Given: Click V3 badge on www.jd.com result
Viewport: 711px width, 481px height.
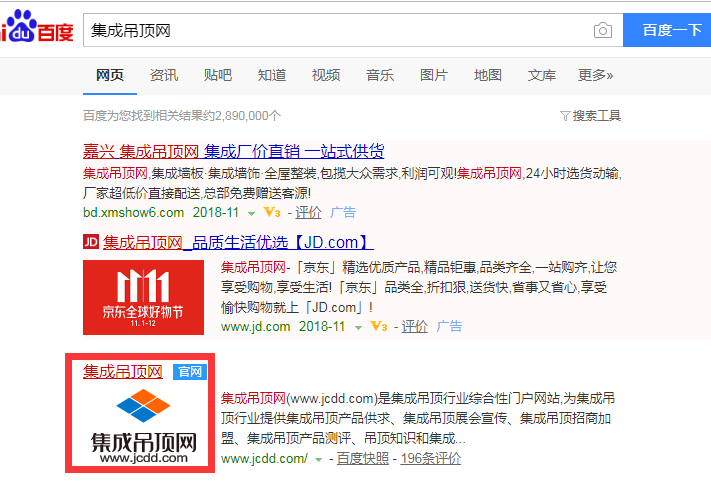Looking at the screenshot, I should (x=379, y=326).
